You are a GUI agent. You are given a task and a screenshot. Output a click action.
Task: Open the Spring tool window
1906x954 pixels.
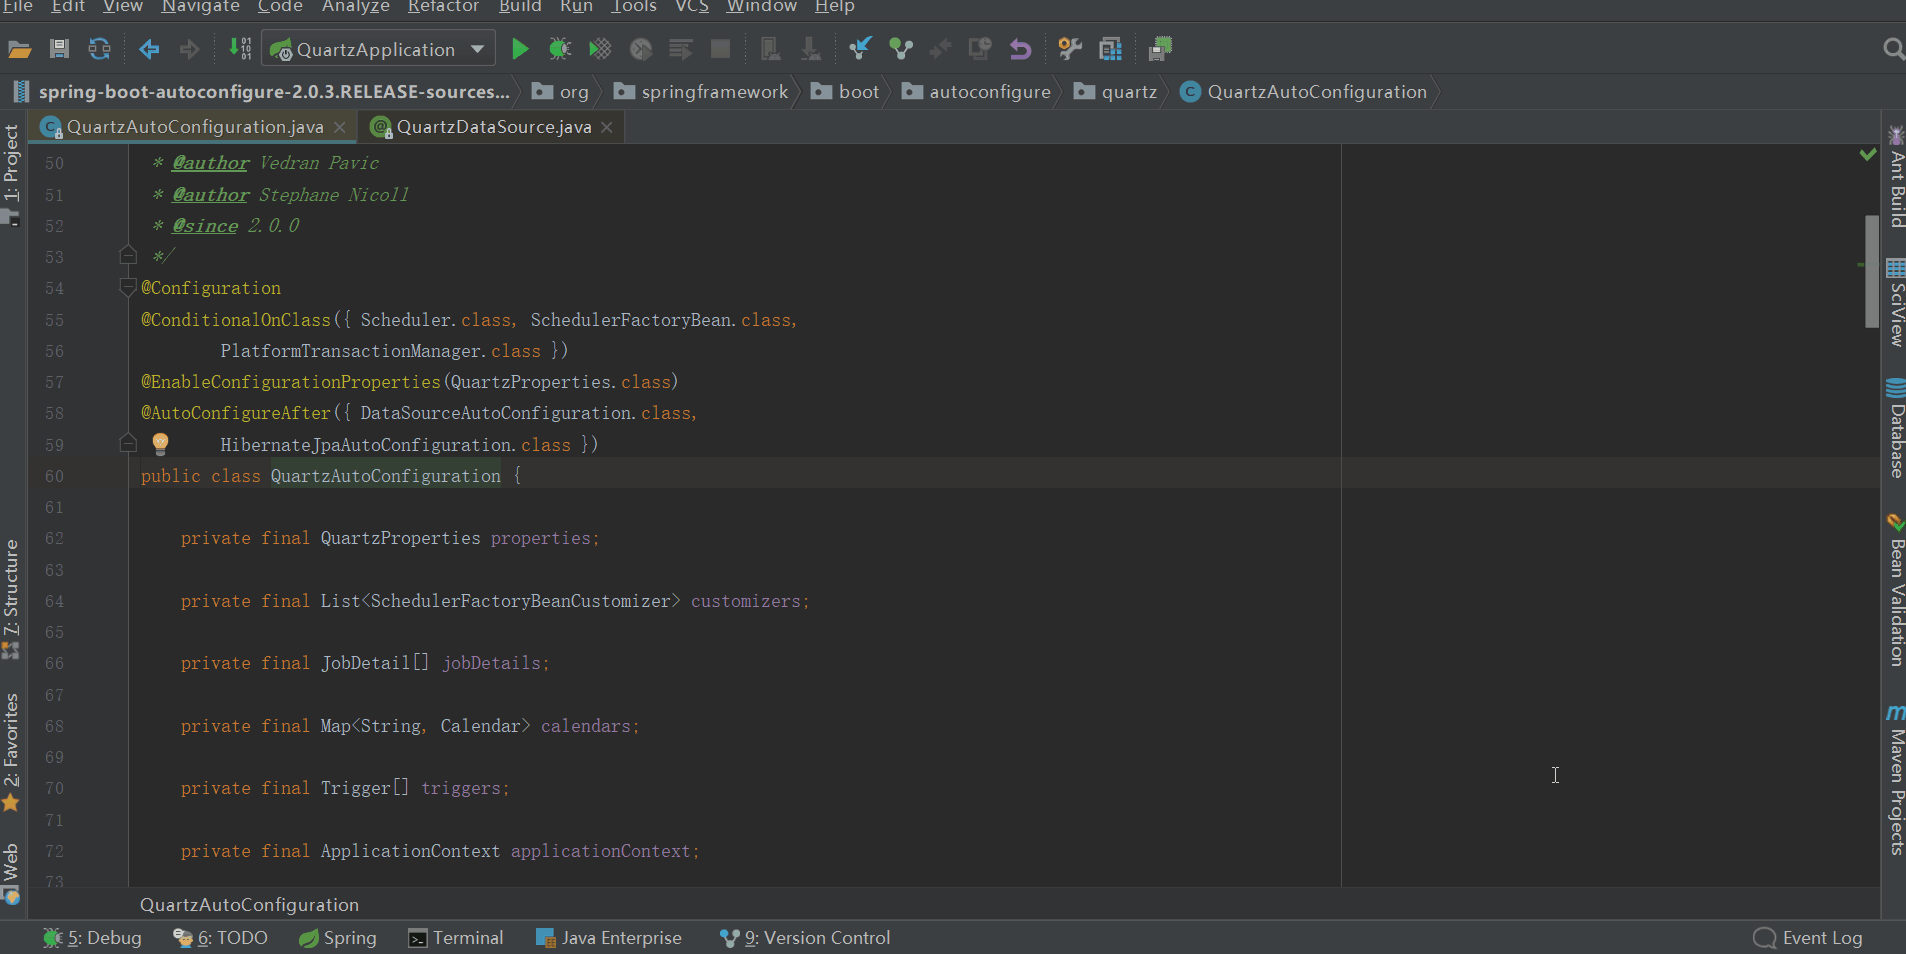pyautogui.click(x=338, y=938)
